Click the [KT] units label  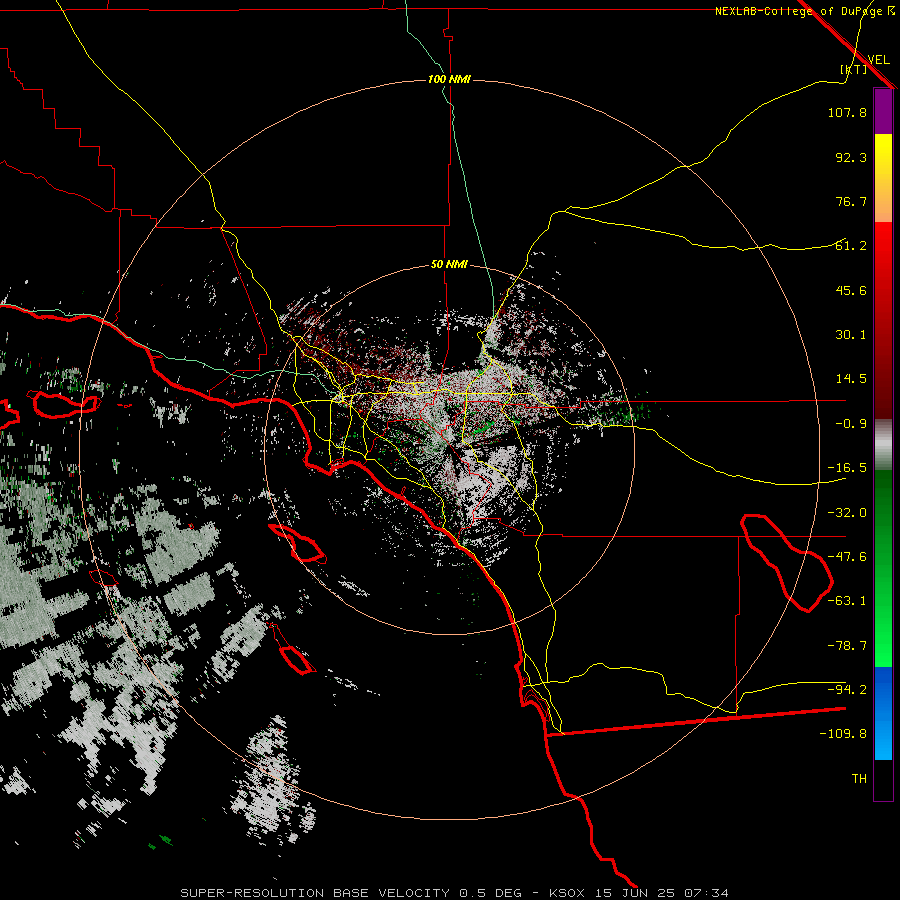(x=854, y=69)
